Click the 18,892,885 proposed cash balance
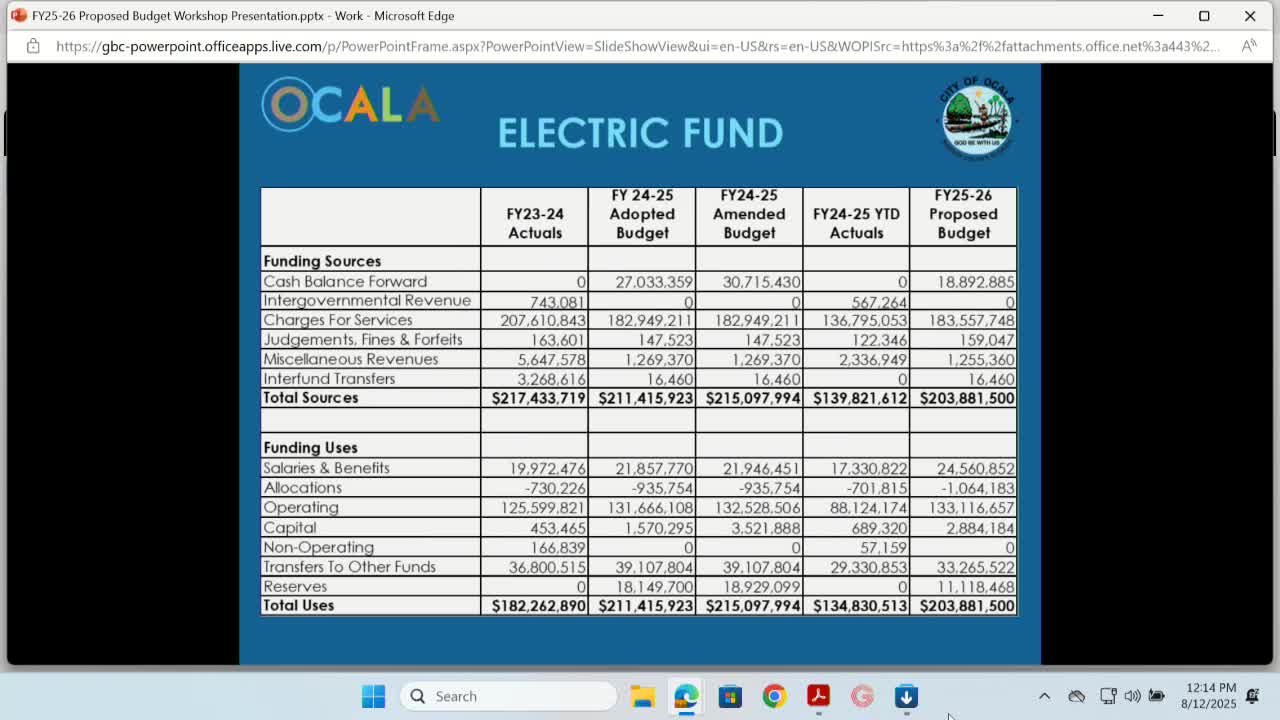 (976, 282)
